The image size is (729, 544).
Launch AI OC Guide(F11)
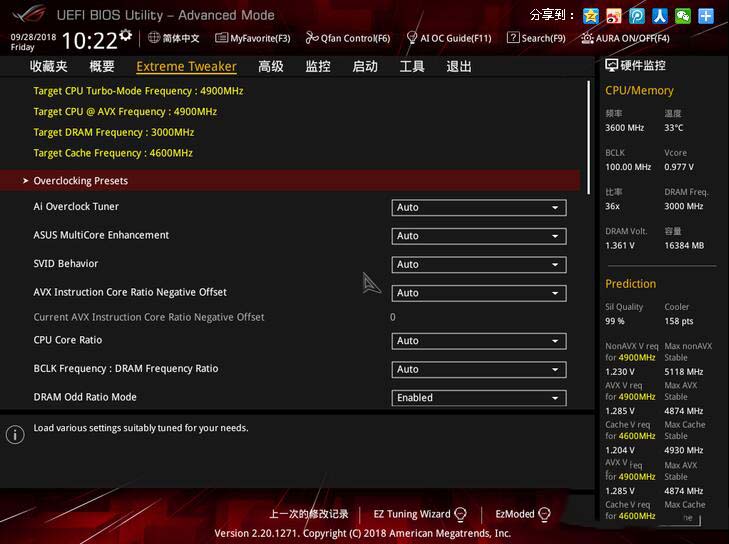pos(449,38)
